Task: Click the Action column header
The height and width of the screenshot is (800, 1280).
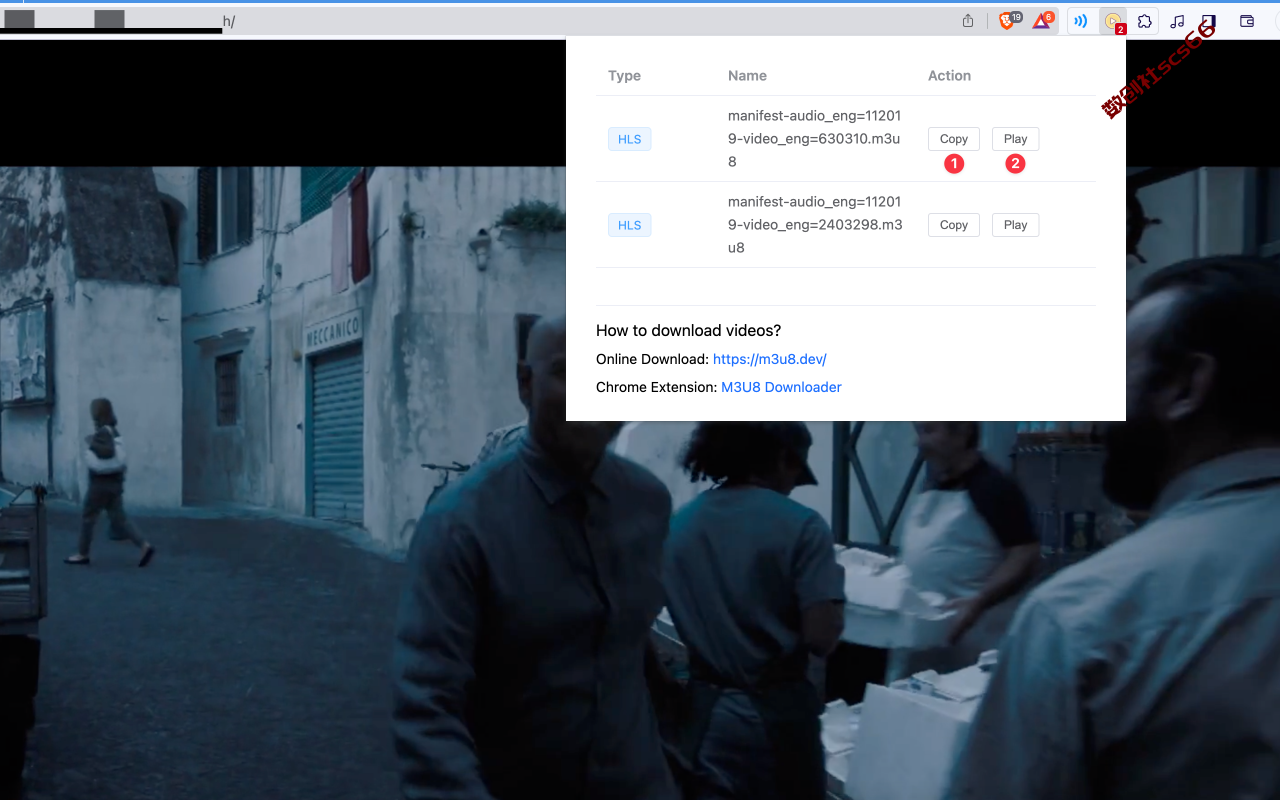Action: click(x=949, y=76)
